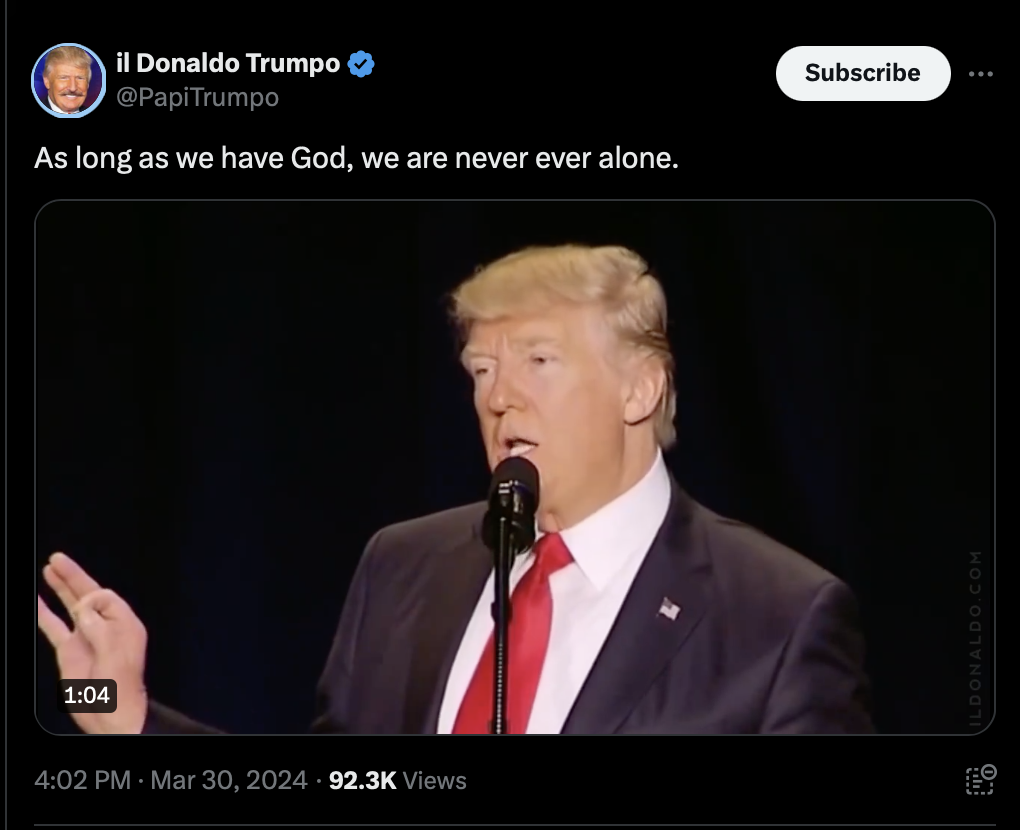Click the Mar 30, 2024 post date
Screen dimensions: 1020x830
coord(229,780)
